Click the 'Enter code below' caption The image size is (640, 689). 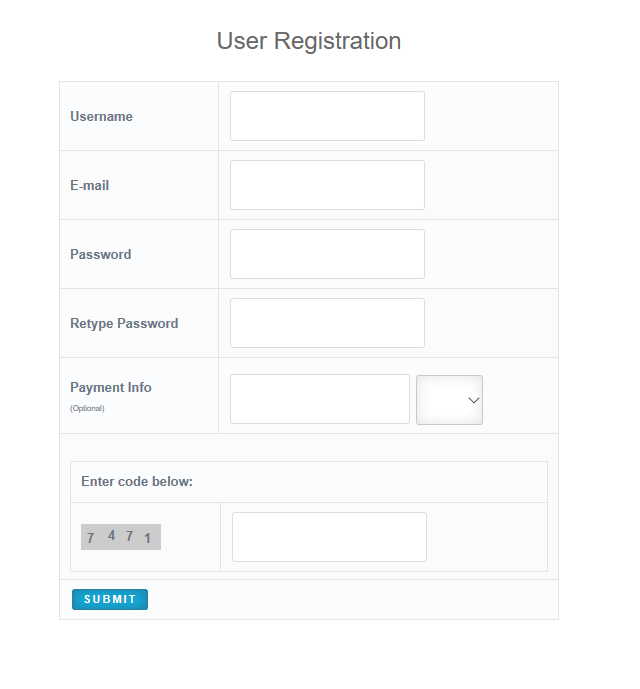pos(137,481)
